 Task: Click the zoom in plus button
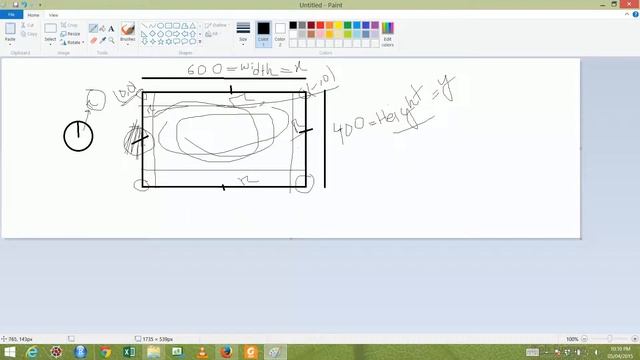pos(634,339)
